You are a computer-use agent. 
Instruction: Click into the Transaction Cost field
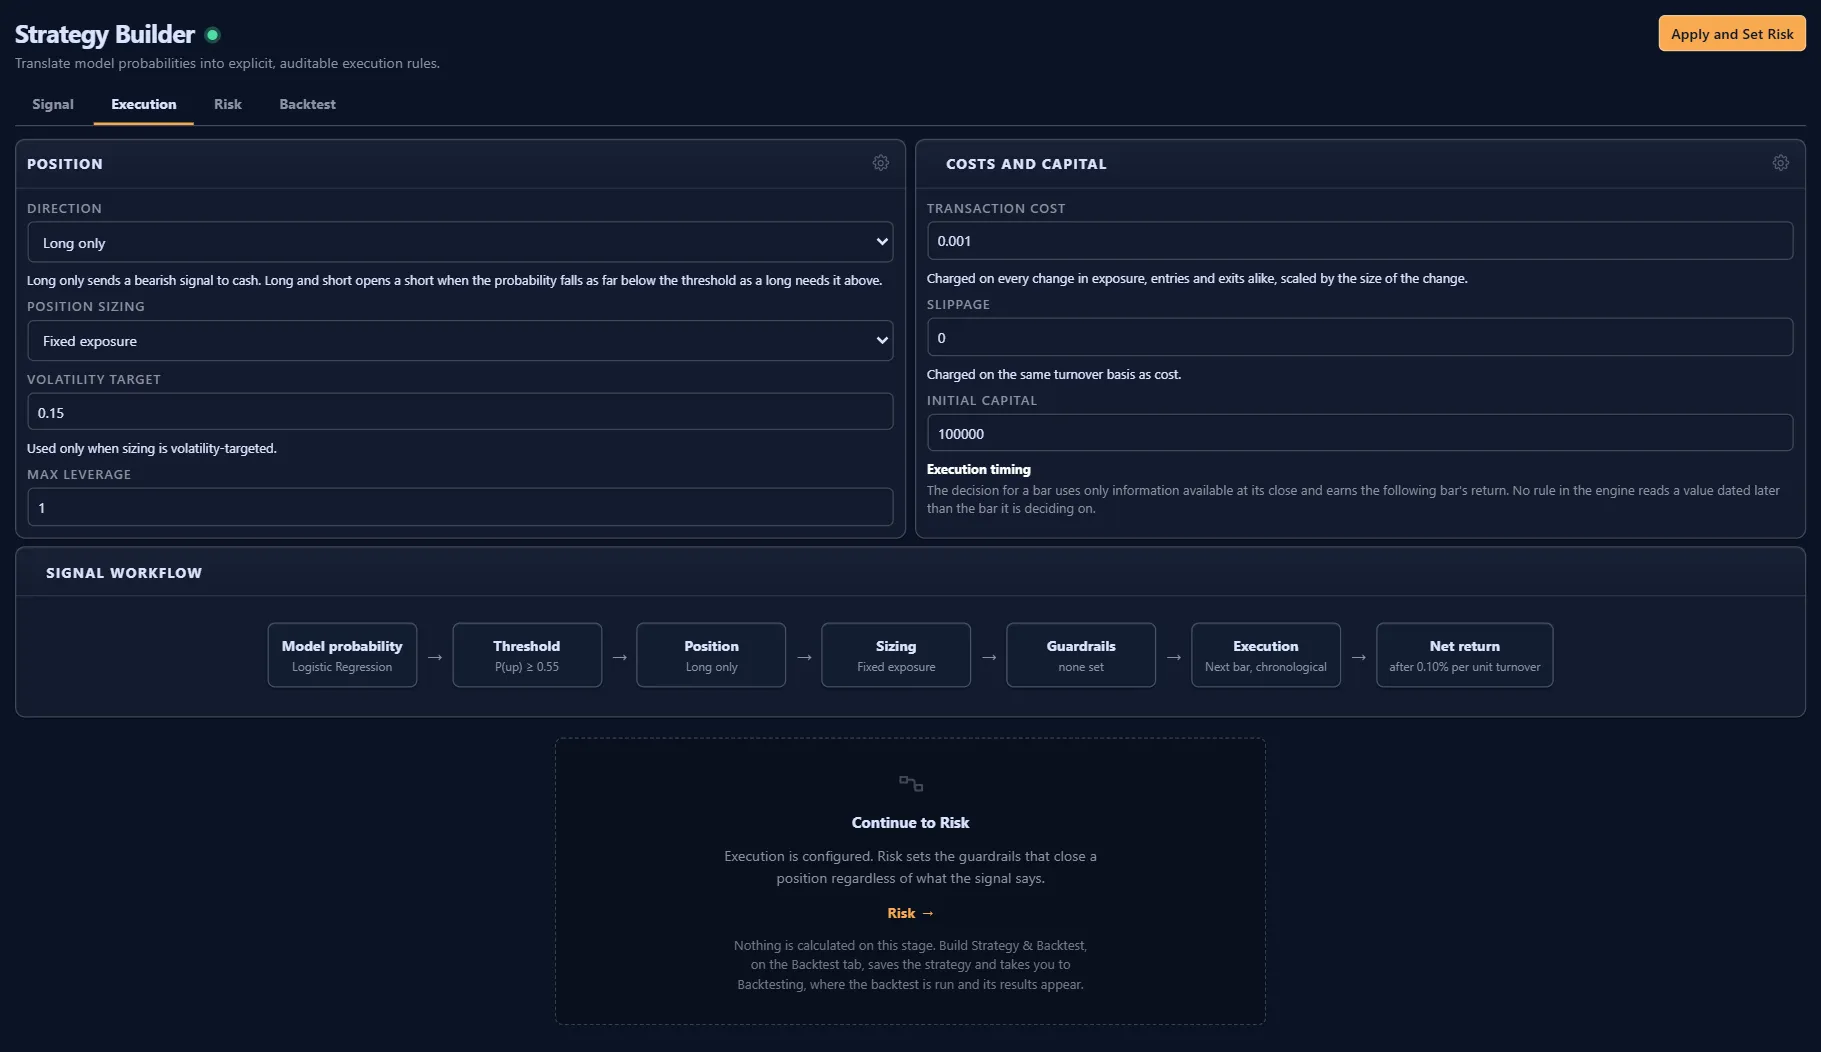coord(1360,241)
